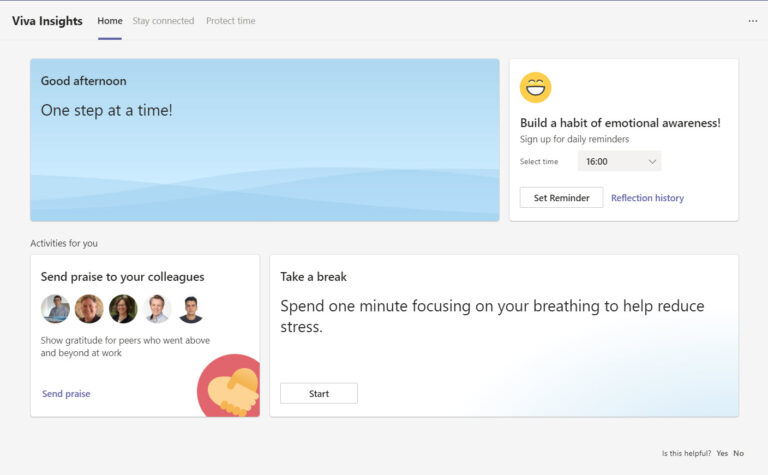Click the Select time label
768x475 pixels.
tap(539, 162)
